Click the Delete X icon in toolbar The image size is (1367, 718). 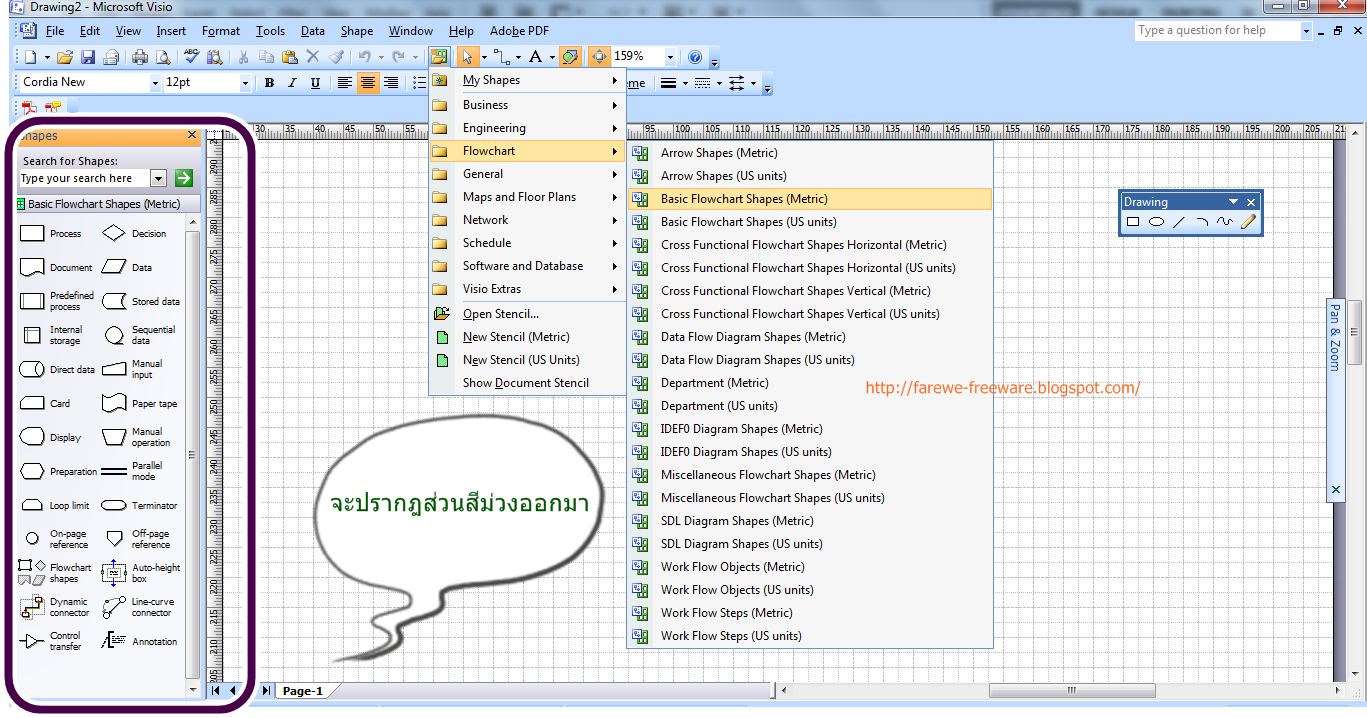pos(313,57)
